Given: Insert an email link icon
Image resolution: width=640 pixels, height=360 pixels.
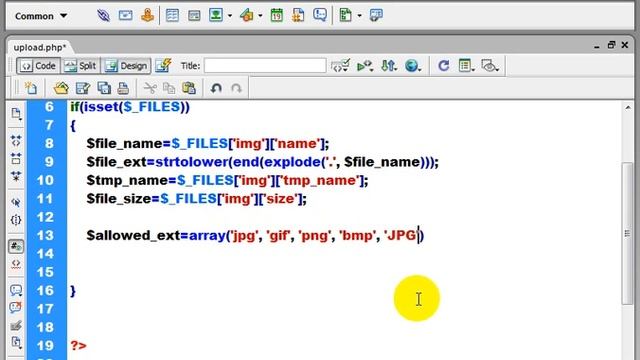Looking at the screenshot, I should point(125,16).
